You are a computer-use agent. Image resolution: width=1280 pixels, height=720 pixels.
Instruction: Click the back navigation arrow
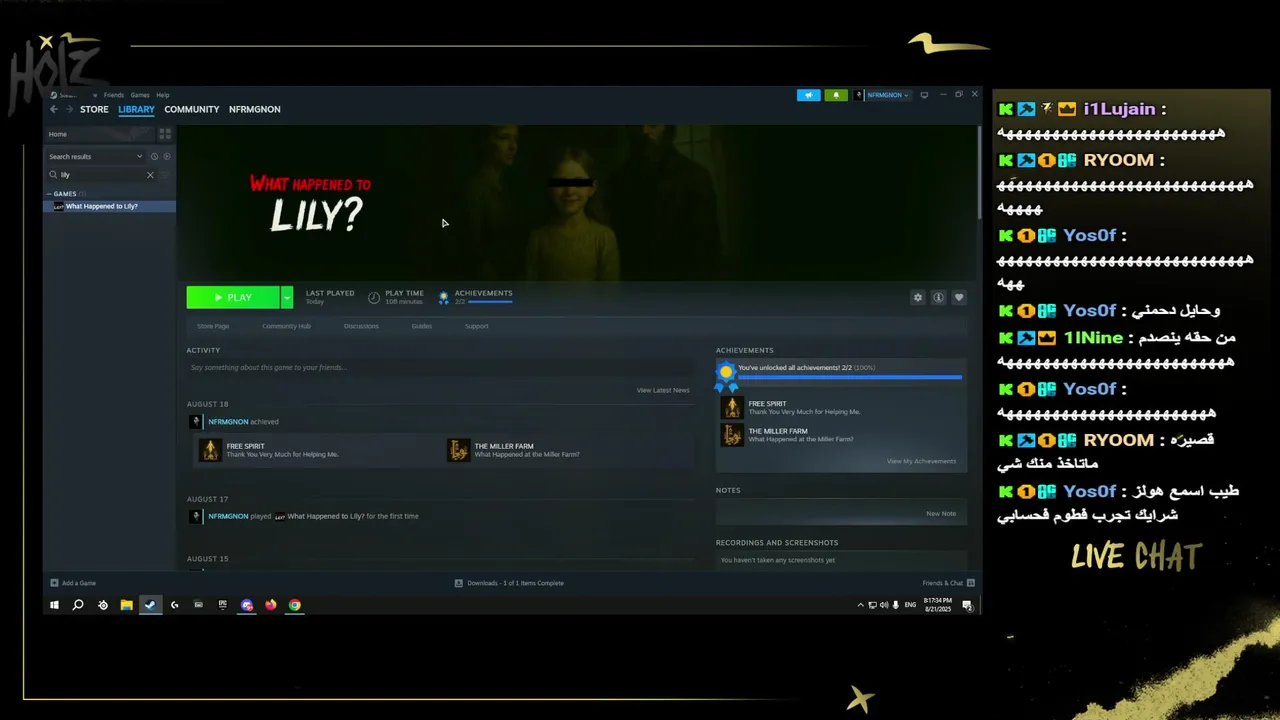click(54, 109)
